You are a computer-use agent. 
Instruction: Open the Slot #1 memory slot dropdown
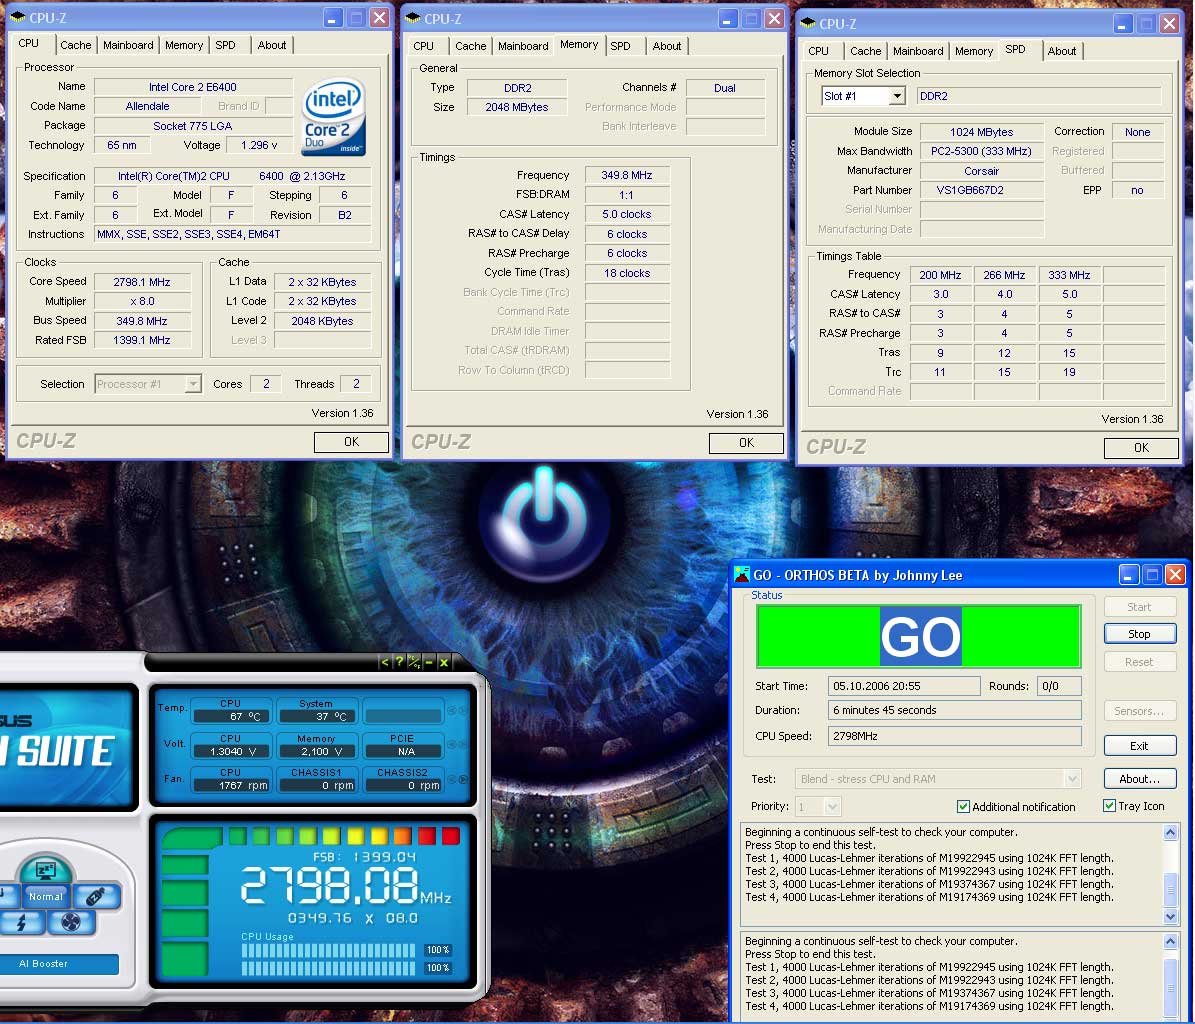897,96
